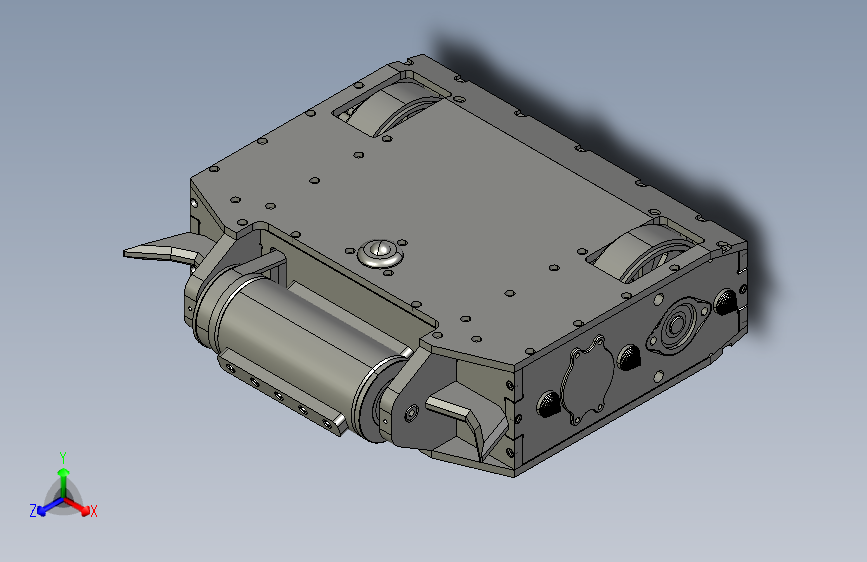Image resolution: width=867 pixels, height=562 pixels.
Task: Select the oval cover plate on the side panel
Action: point(588,380)
